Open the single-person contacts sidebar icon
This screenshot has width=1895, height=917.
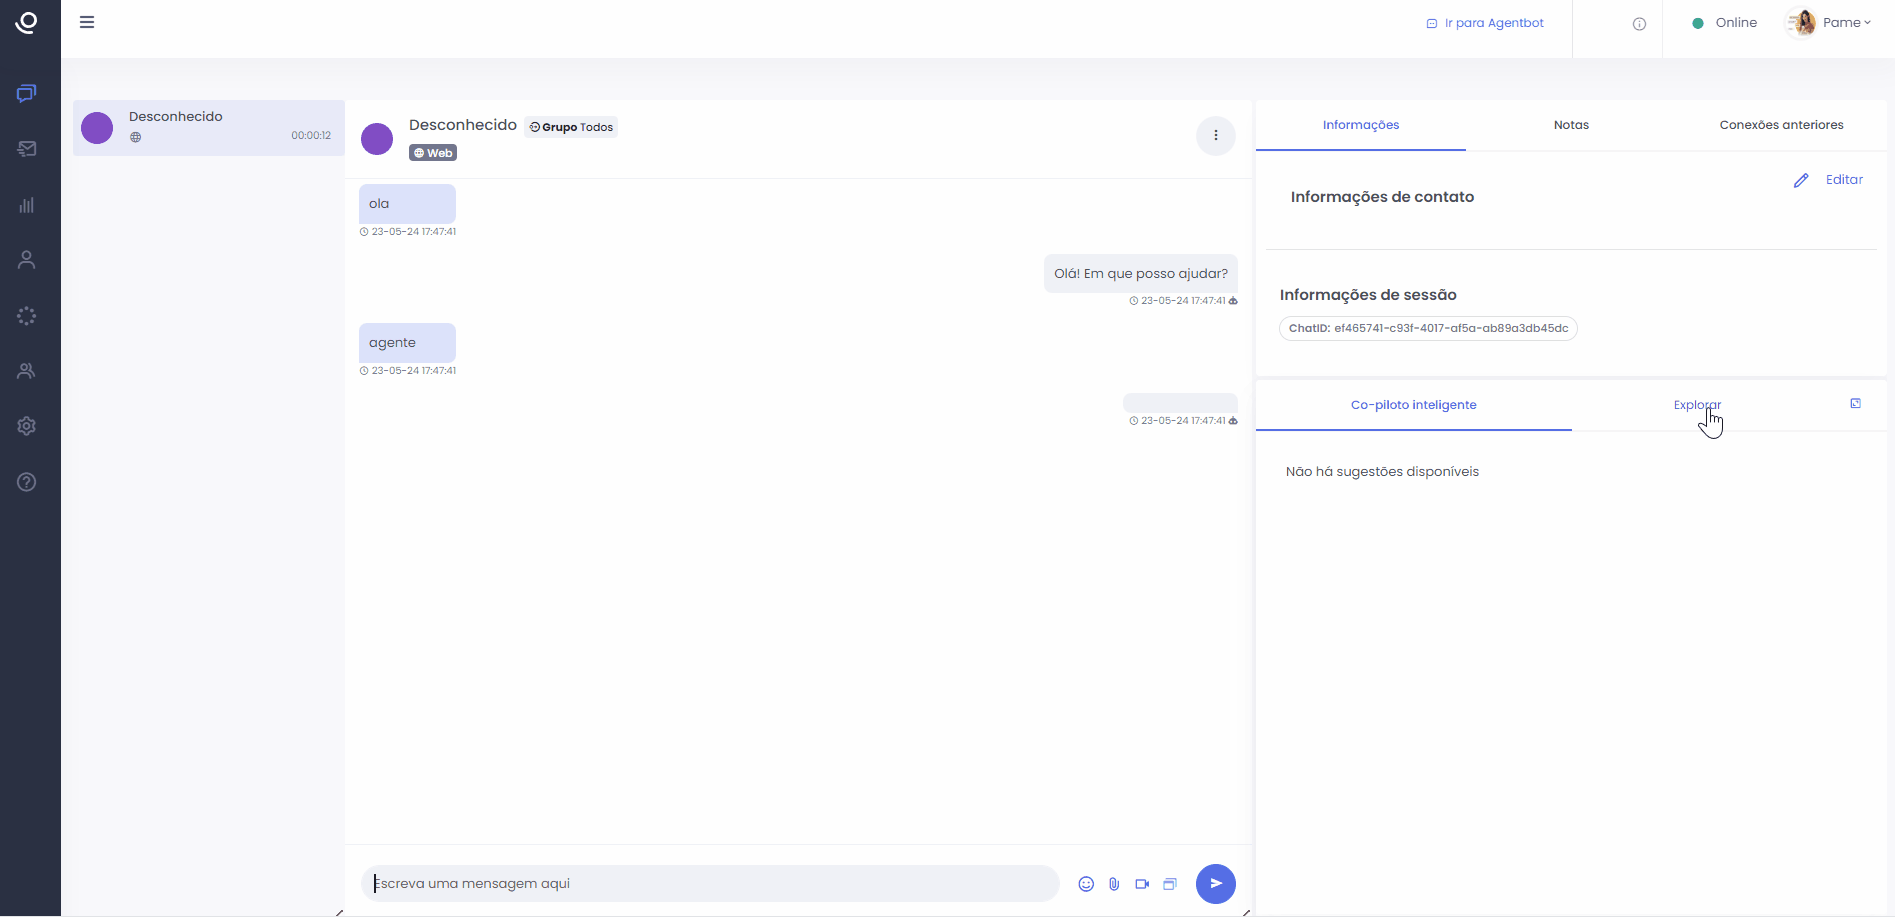click(x=27, y=260)
